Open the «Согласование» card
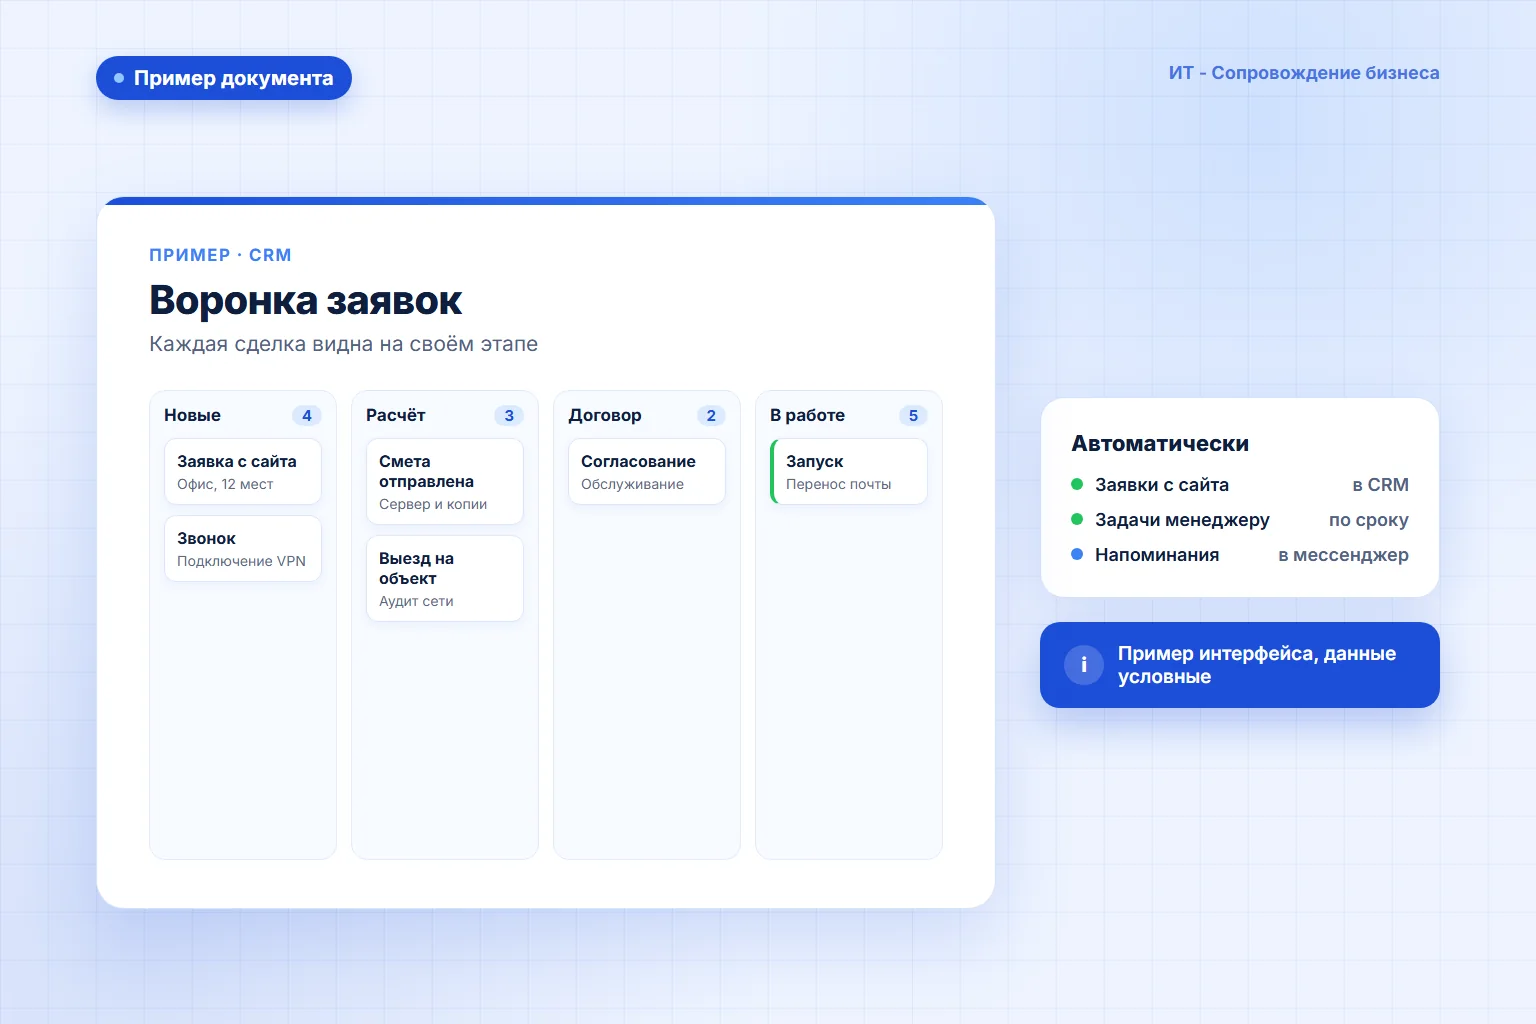The height and width of the screenshot is (1024, 1536). pyautogui.click(x=647, y=472)
